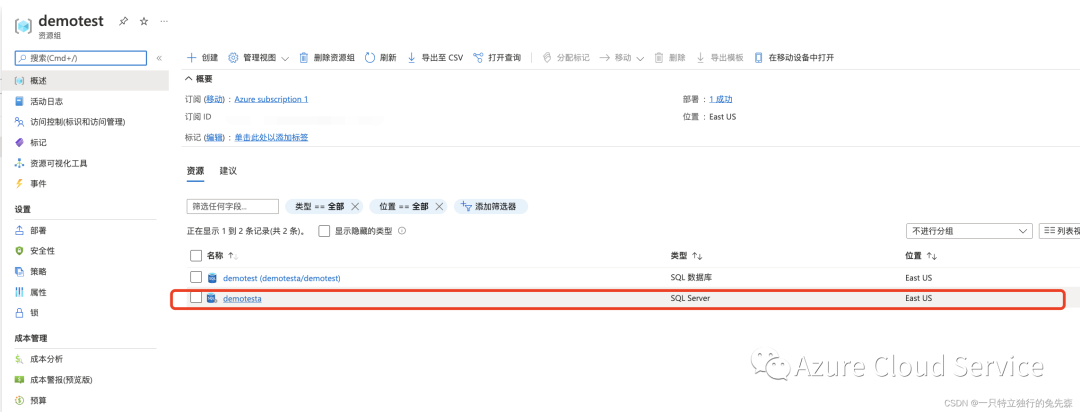Open demotest (demotesta/demotest) SQL database
This screenshot has height=412, width=1080.
[x=282, y=278]
